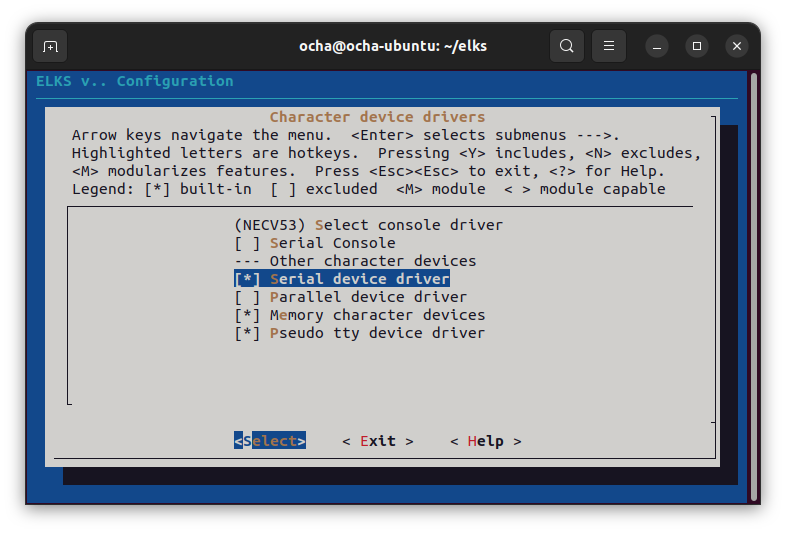Open the terminal hamburger menu

tap(609, 46)
